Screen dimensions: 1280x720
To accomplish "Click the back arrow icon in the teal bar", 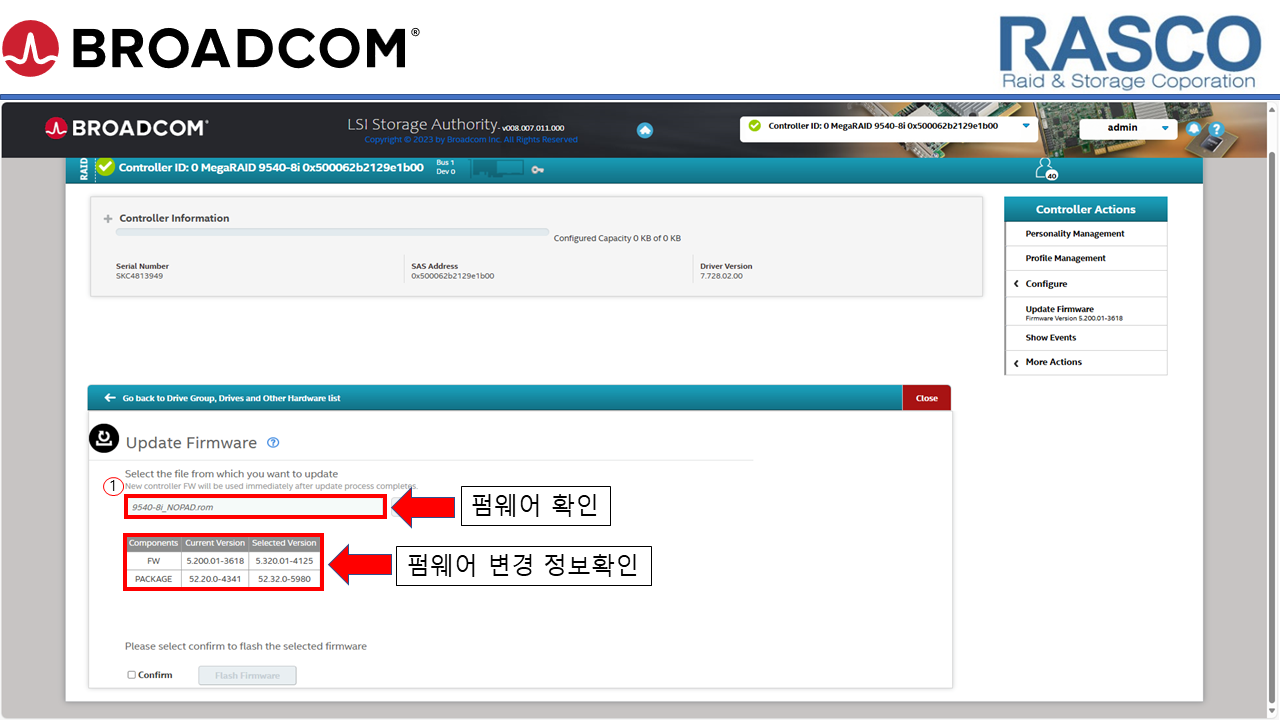I will (110, 398).
